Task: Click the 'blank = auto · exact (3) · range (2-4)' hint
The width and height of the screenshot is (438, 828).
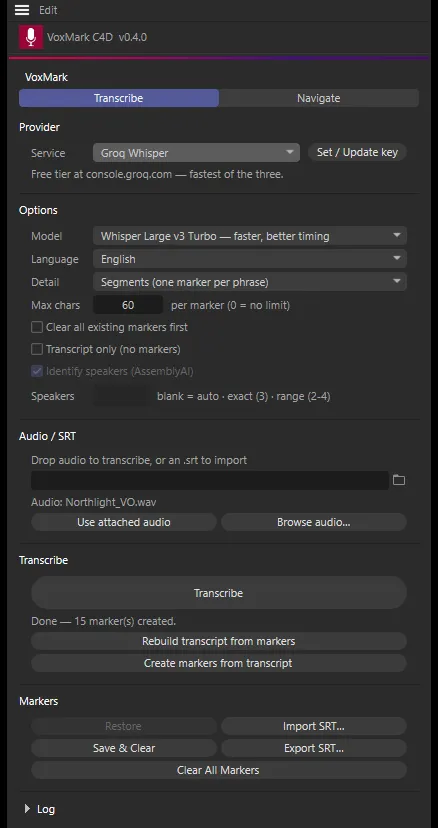Action: (x=244, y=396)
